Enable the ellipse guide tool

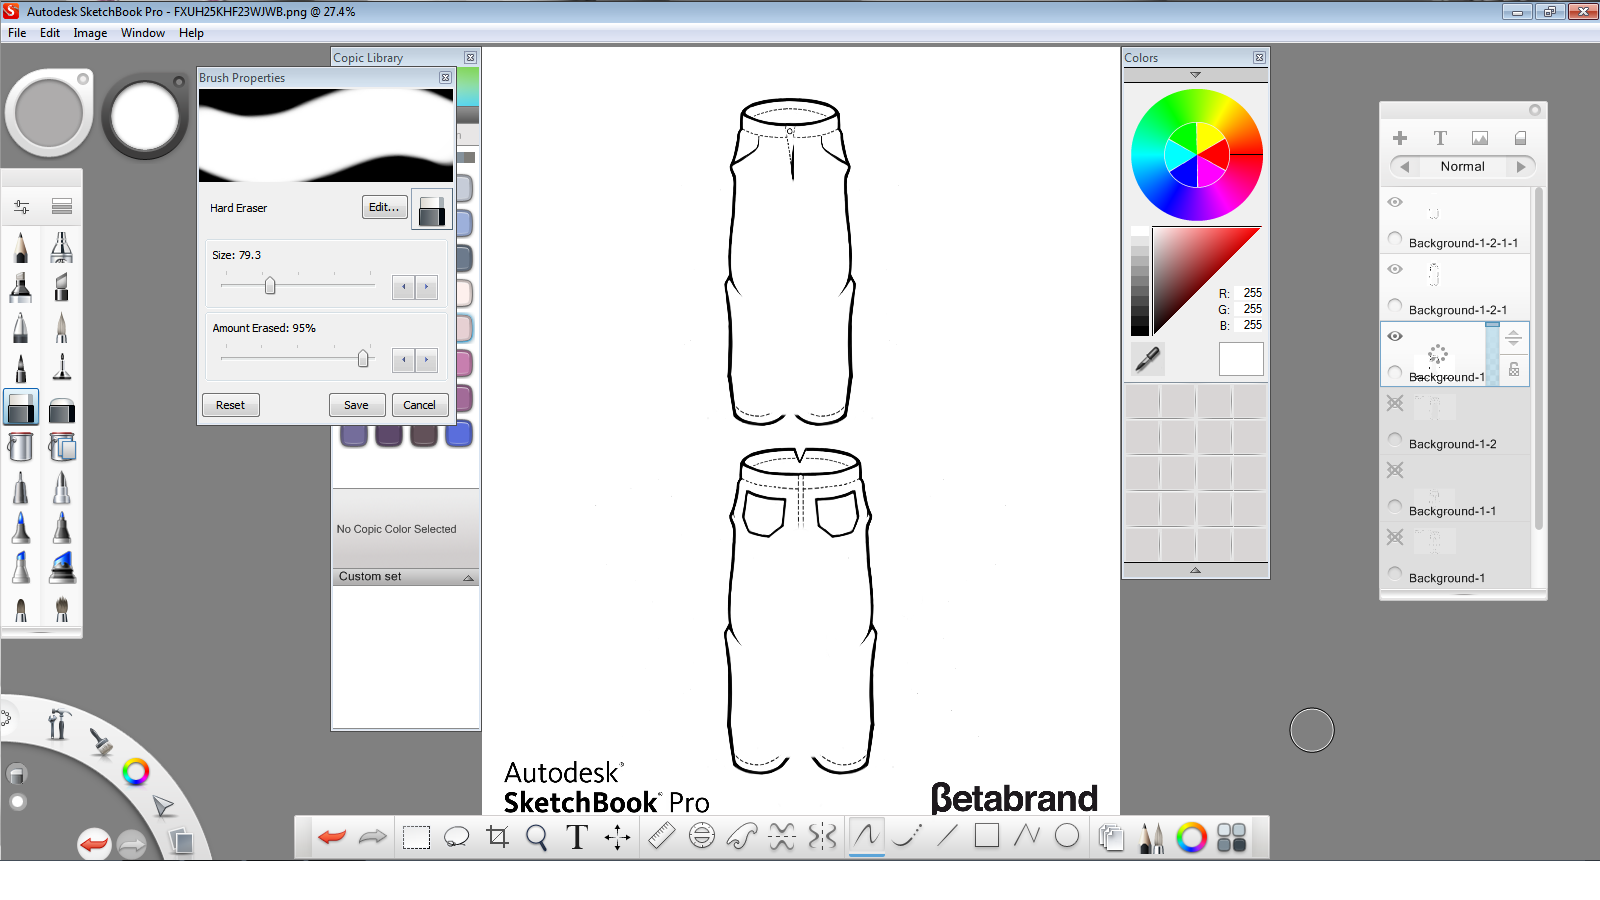tap(702, 836)
